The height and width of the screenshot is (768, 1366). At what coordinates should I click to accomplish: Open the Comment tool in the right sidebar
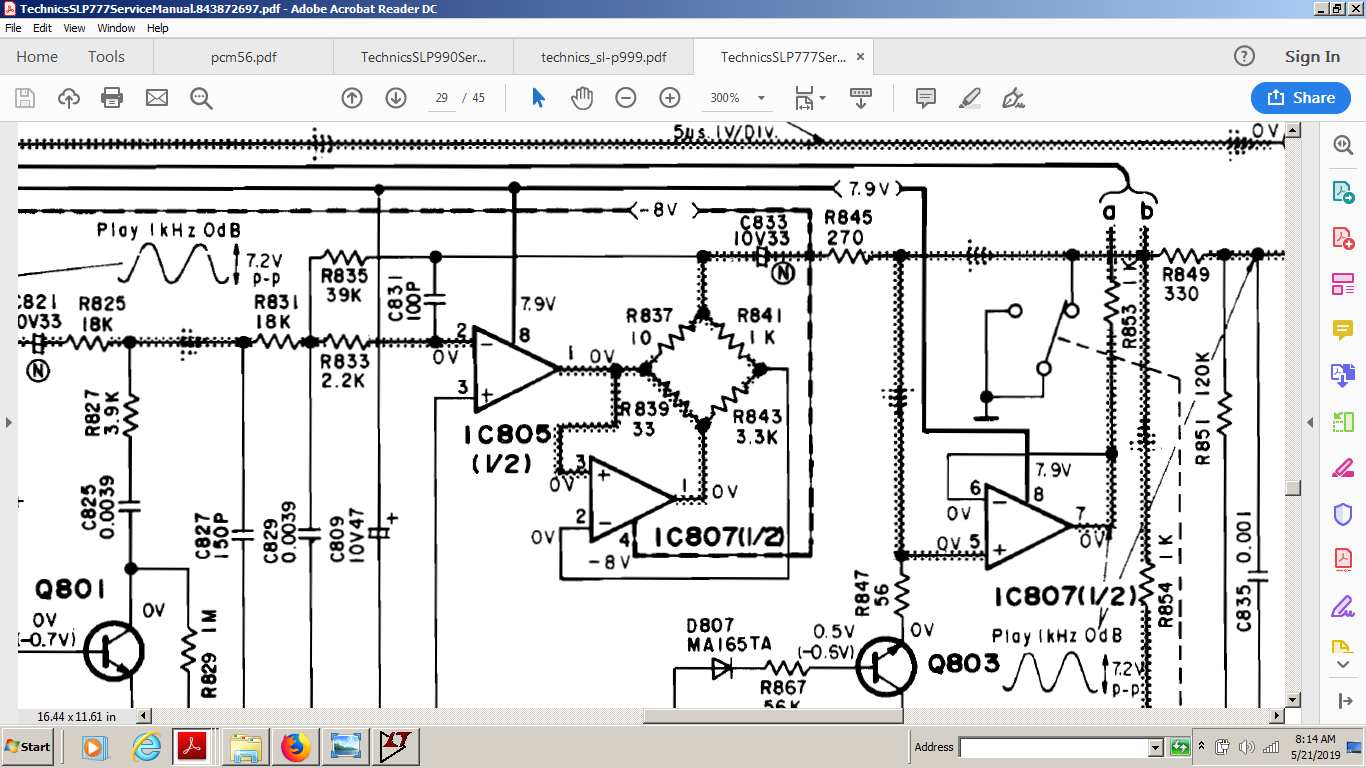(1342, 329)
